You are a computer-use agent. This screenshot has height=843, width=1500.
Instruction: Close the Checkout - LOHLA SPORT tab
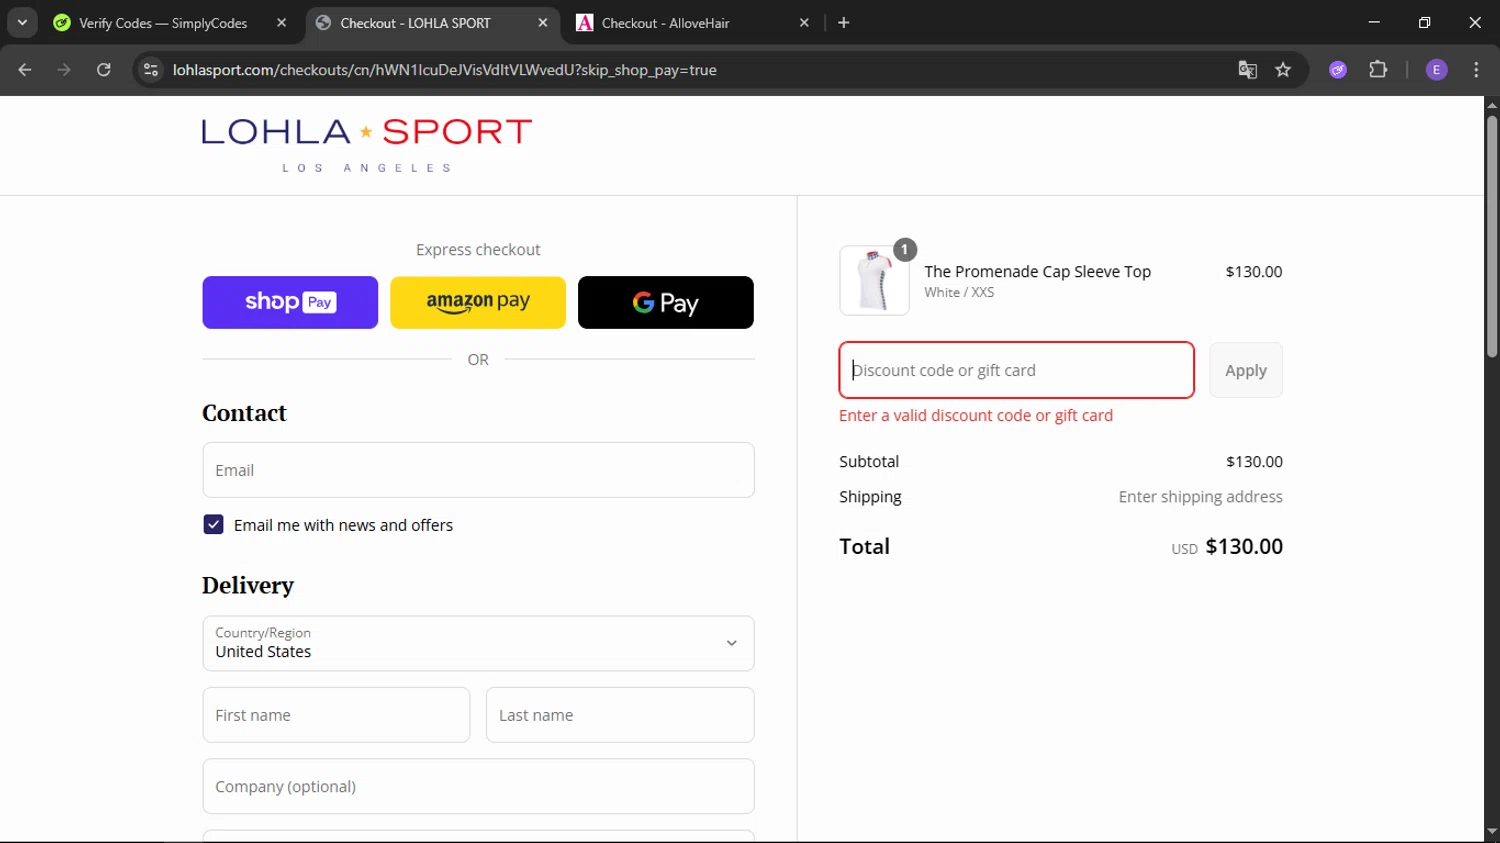543,23
